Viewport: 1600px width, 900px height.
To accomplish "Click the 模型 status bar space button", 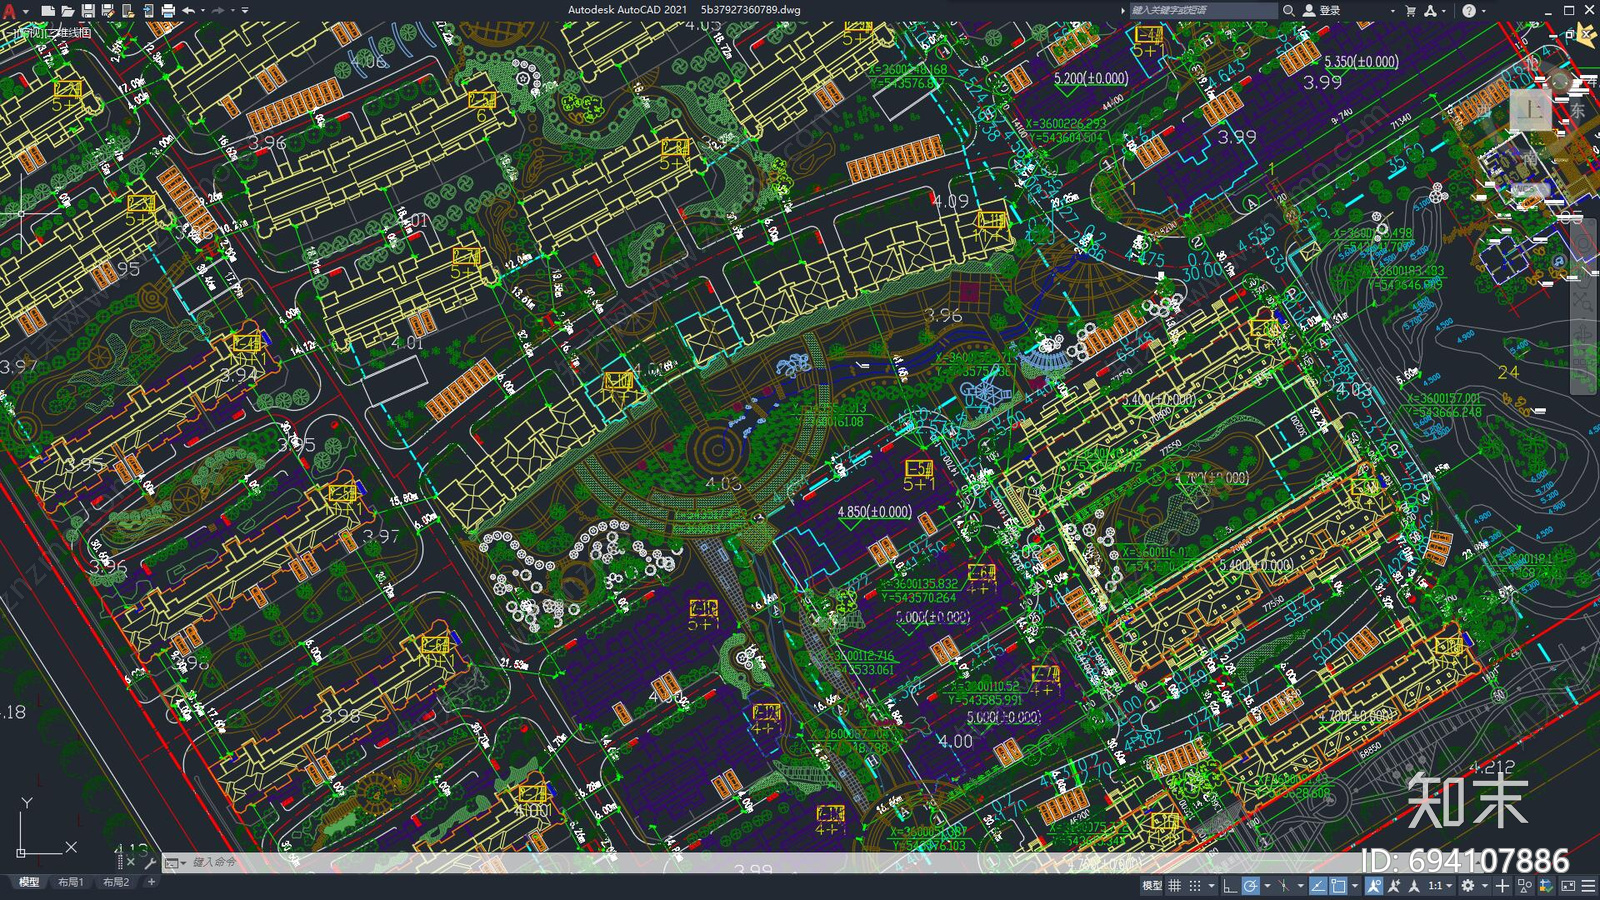I will (x=1152, y=886).
